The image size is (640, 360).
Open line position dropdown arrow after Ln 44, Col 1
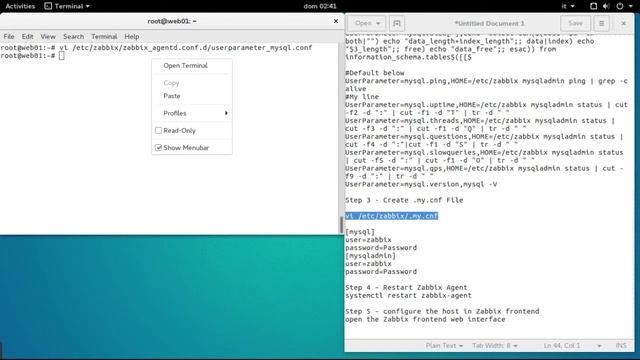[599, 346]
